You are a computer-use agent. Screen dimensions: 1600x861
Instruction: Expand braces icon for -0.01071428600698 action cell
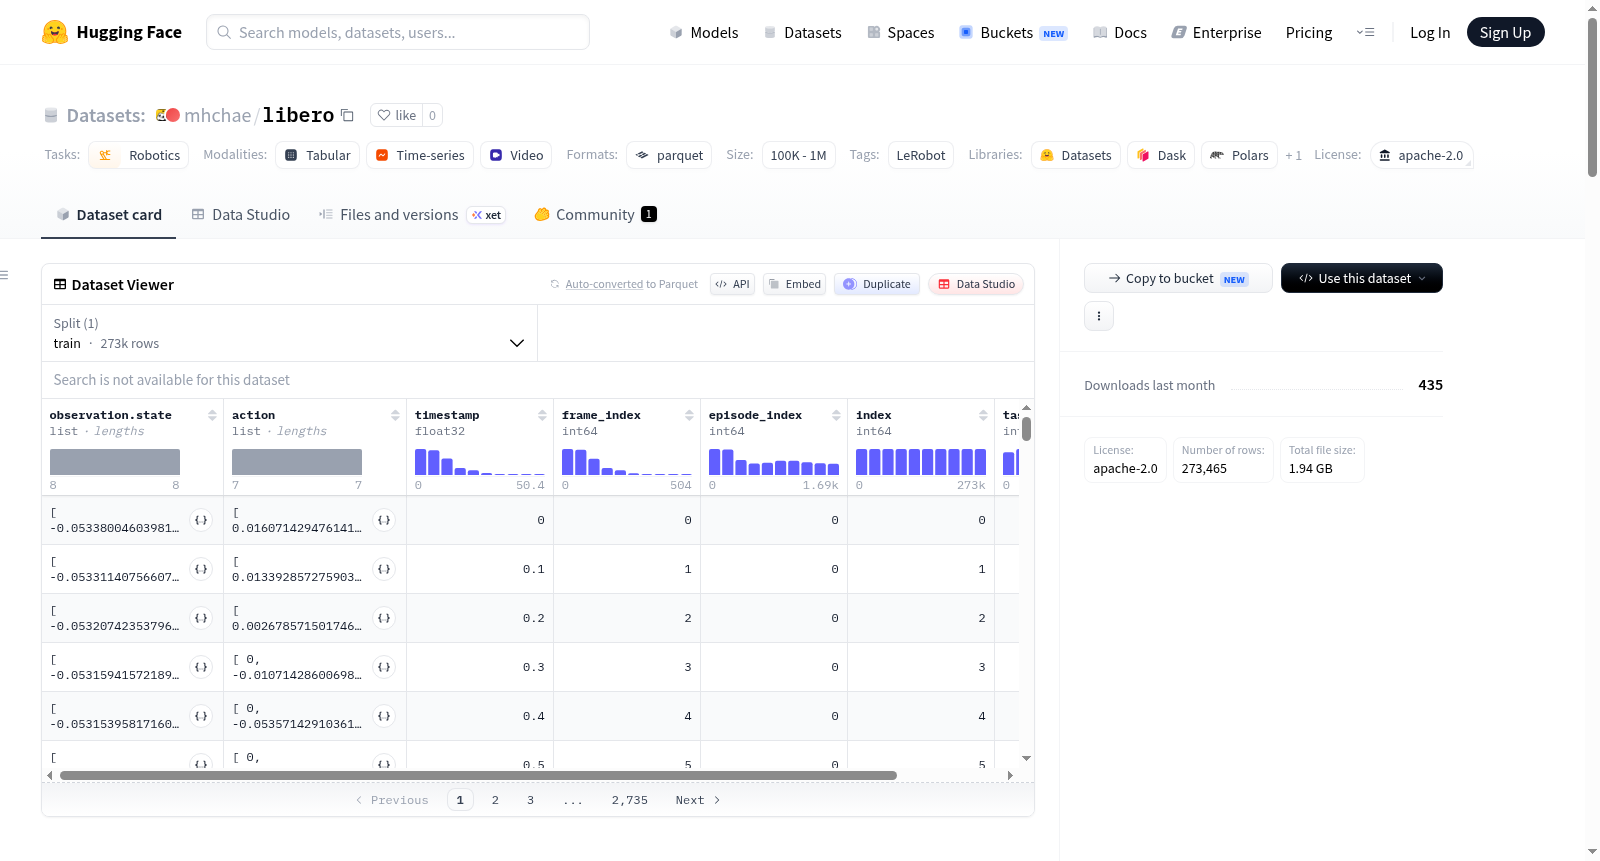click(384, 667)
